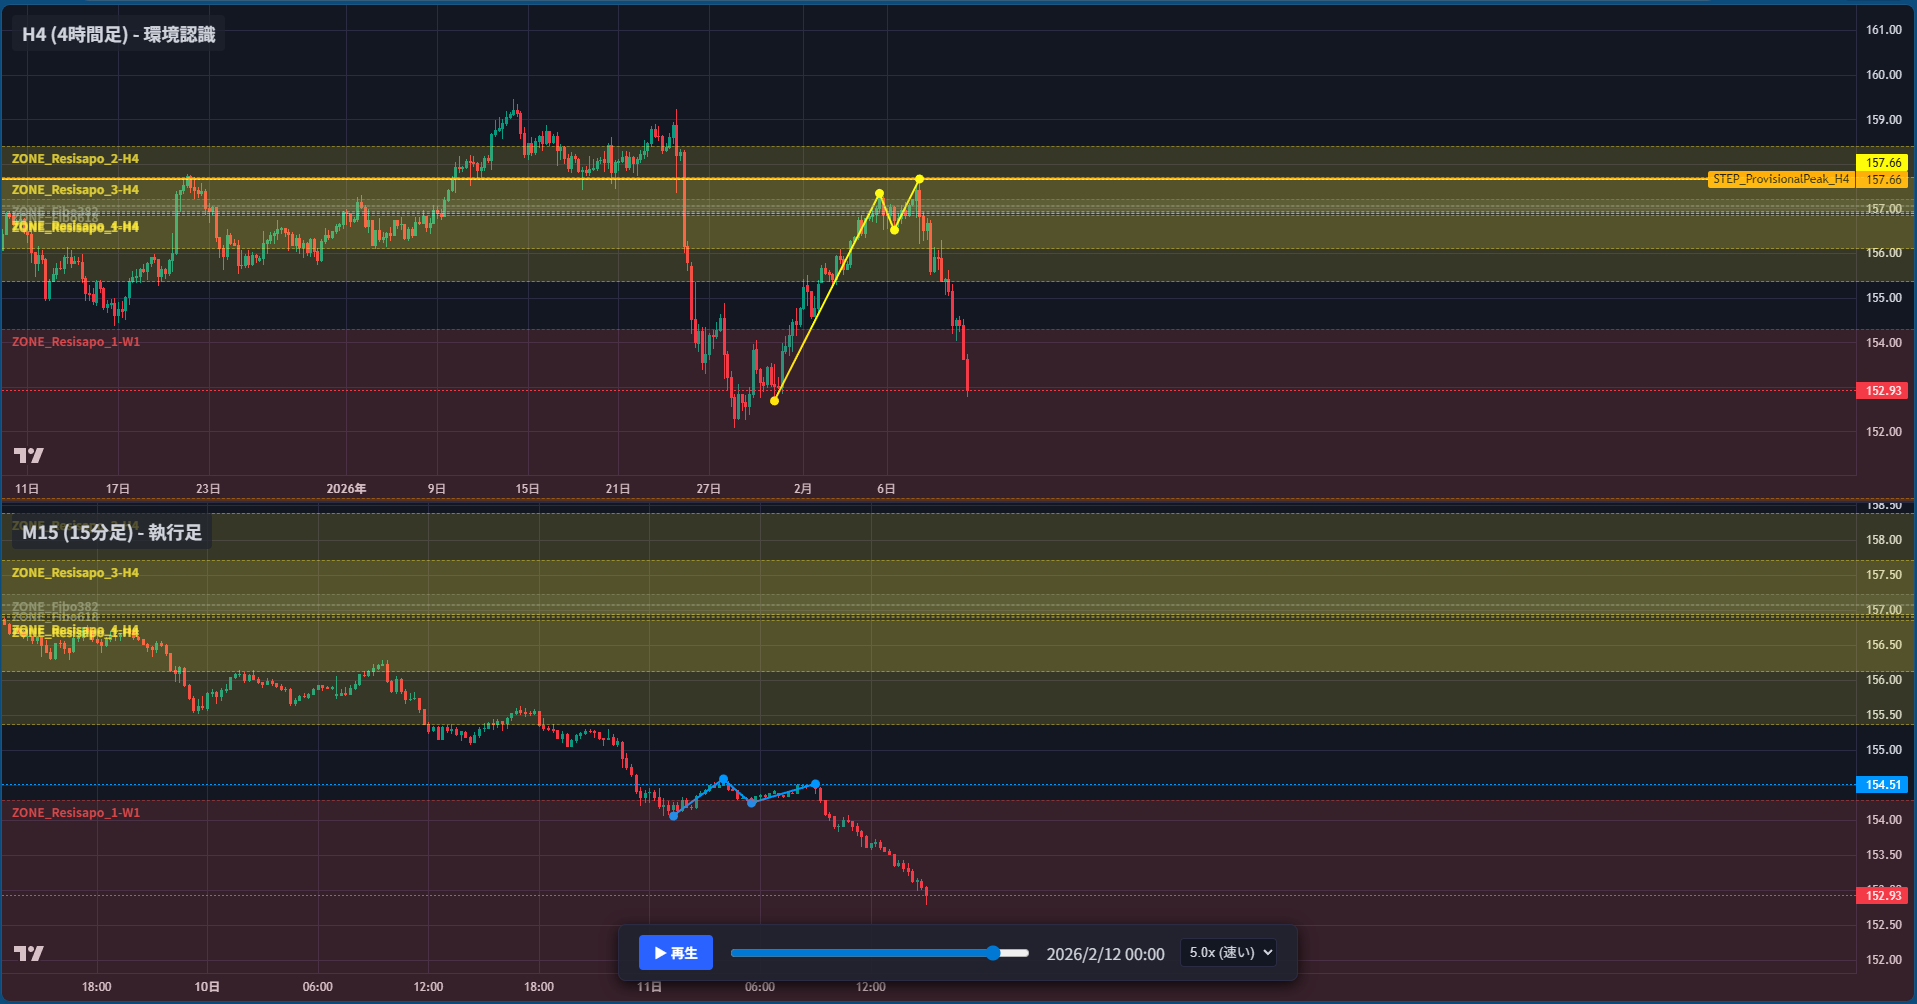Click the bright yellow 157.66 price tag

[x=1882, y=162]
